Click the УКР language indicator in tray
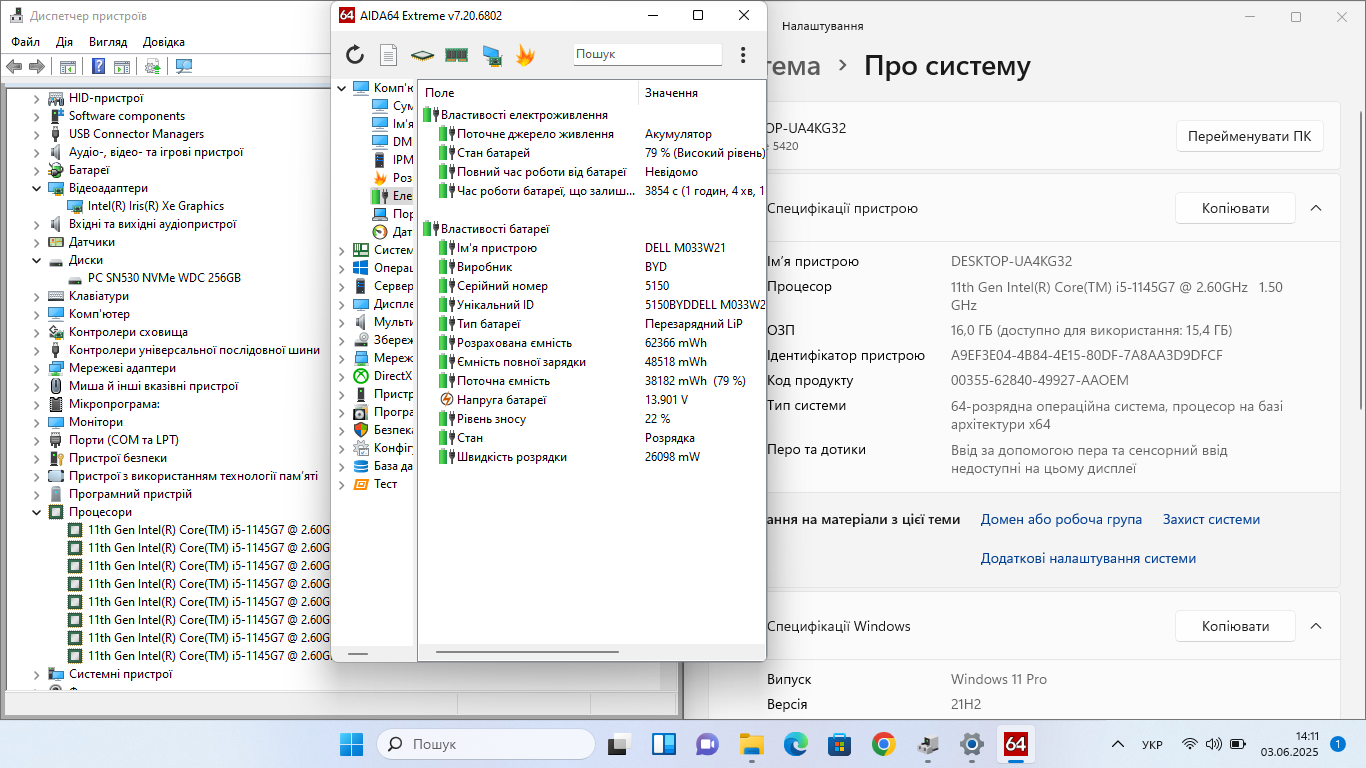This screenshot has height=768, width=1366. coord(1152,745)
